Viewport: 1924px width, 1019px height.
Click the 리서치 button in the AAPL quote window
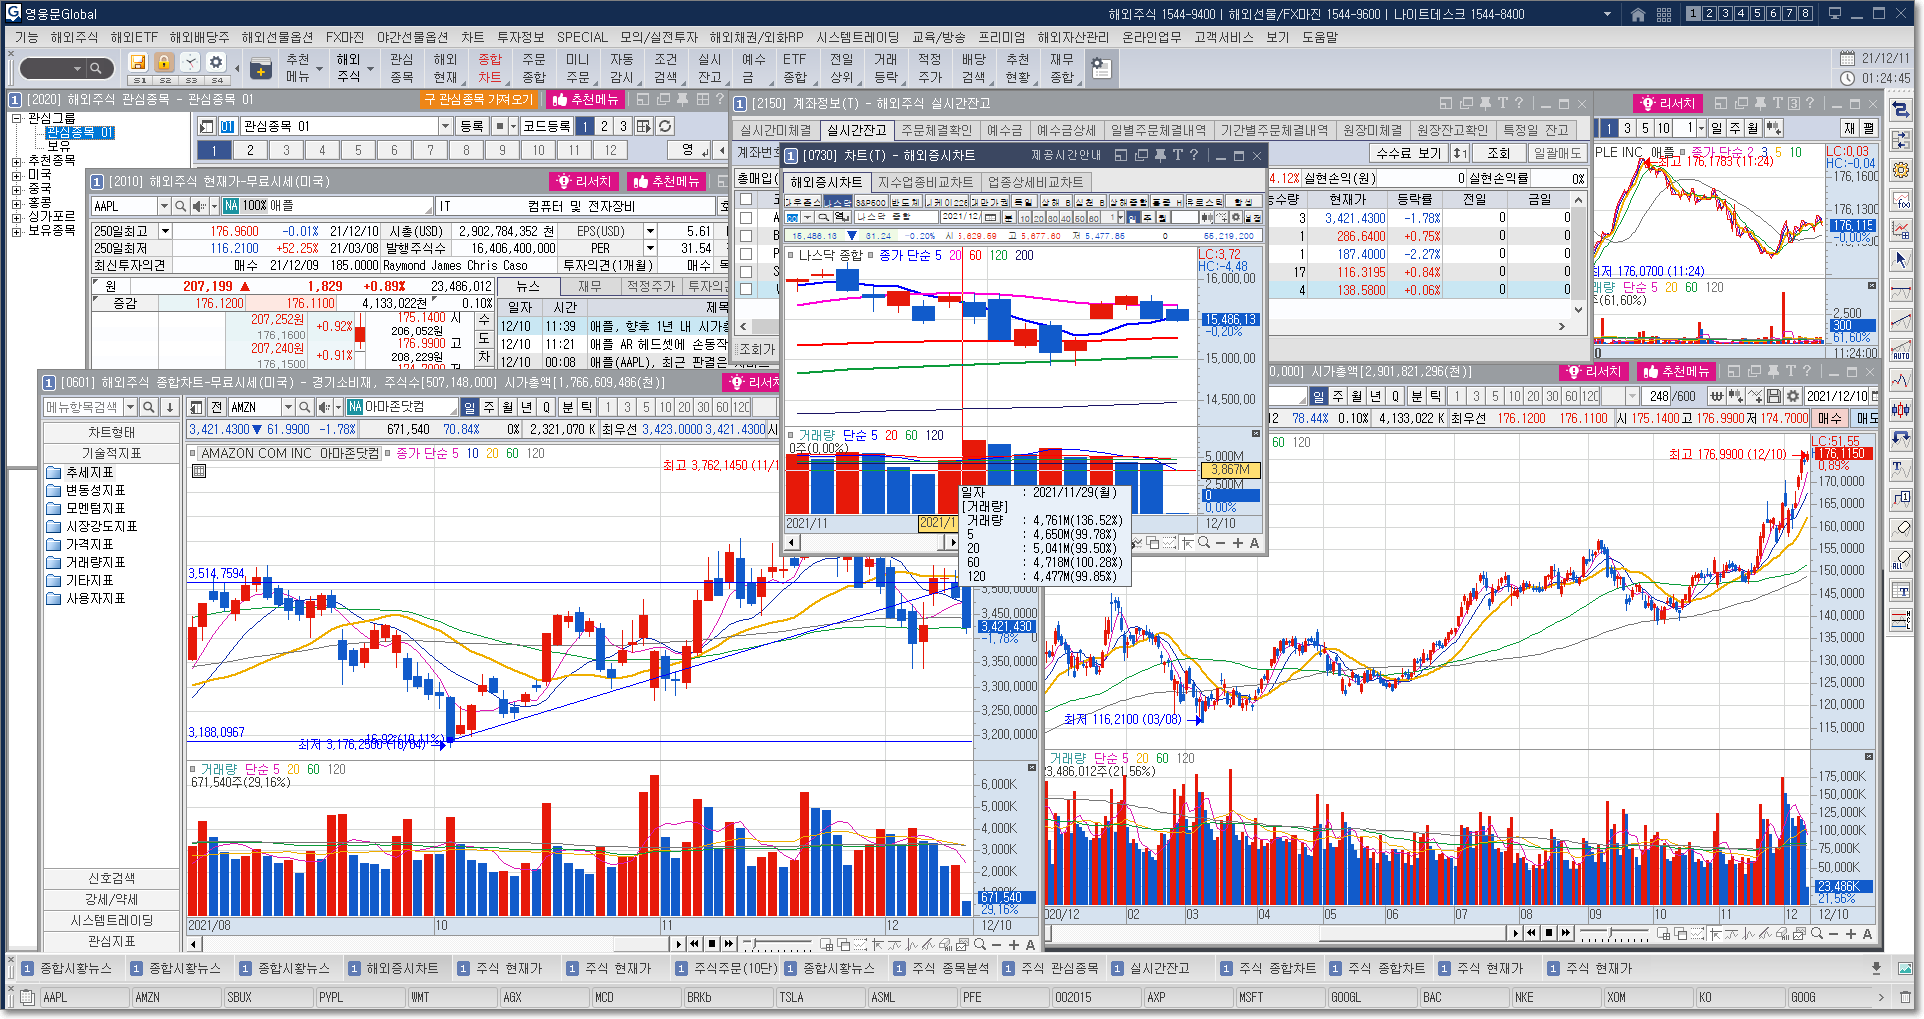point(585,181)
